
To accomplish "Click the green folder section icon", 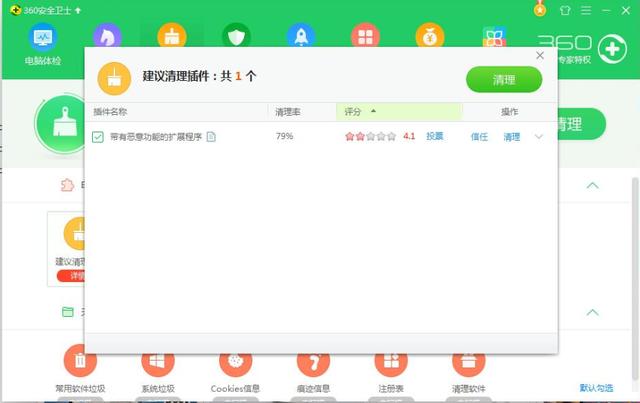I will (x=68, y=312).
